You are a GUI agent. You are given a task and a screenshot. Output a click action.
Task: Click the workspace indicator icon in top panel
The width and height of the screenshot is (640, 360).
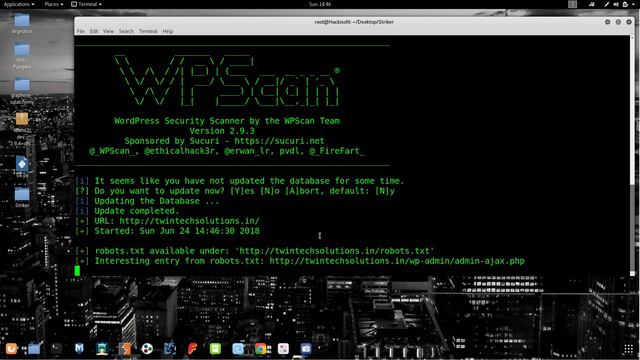pos(573,4)
